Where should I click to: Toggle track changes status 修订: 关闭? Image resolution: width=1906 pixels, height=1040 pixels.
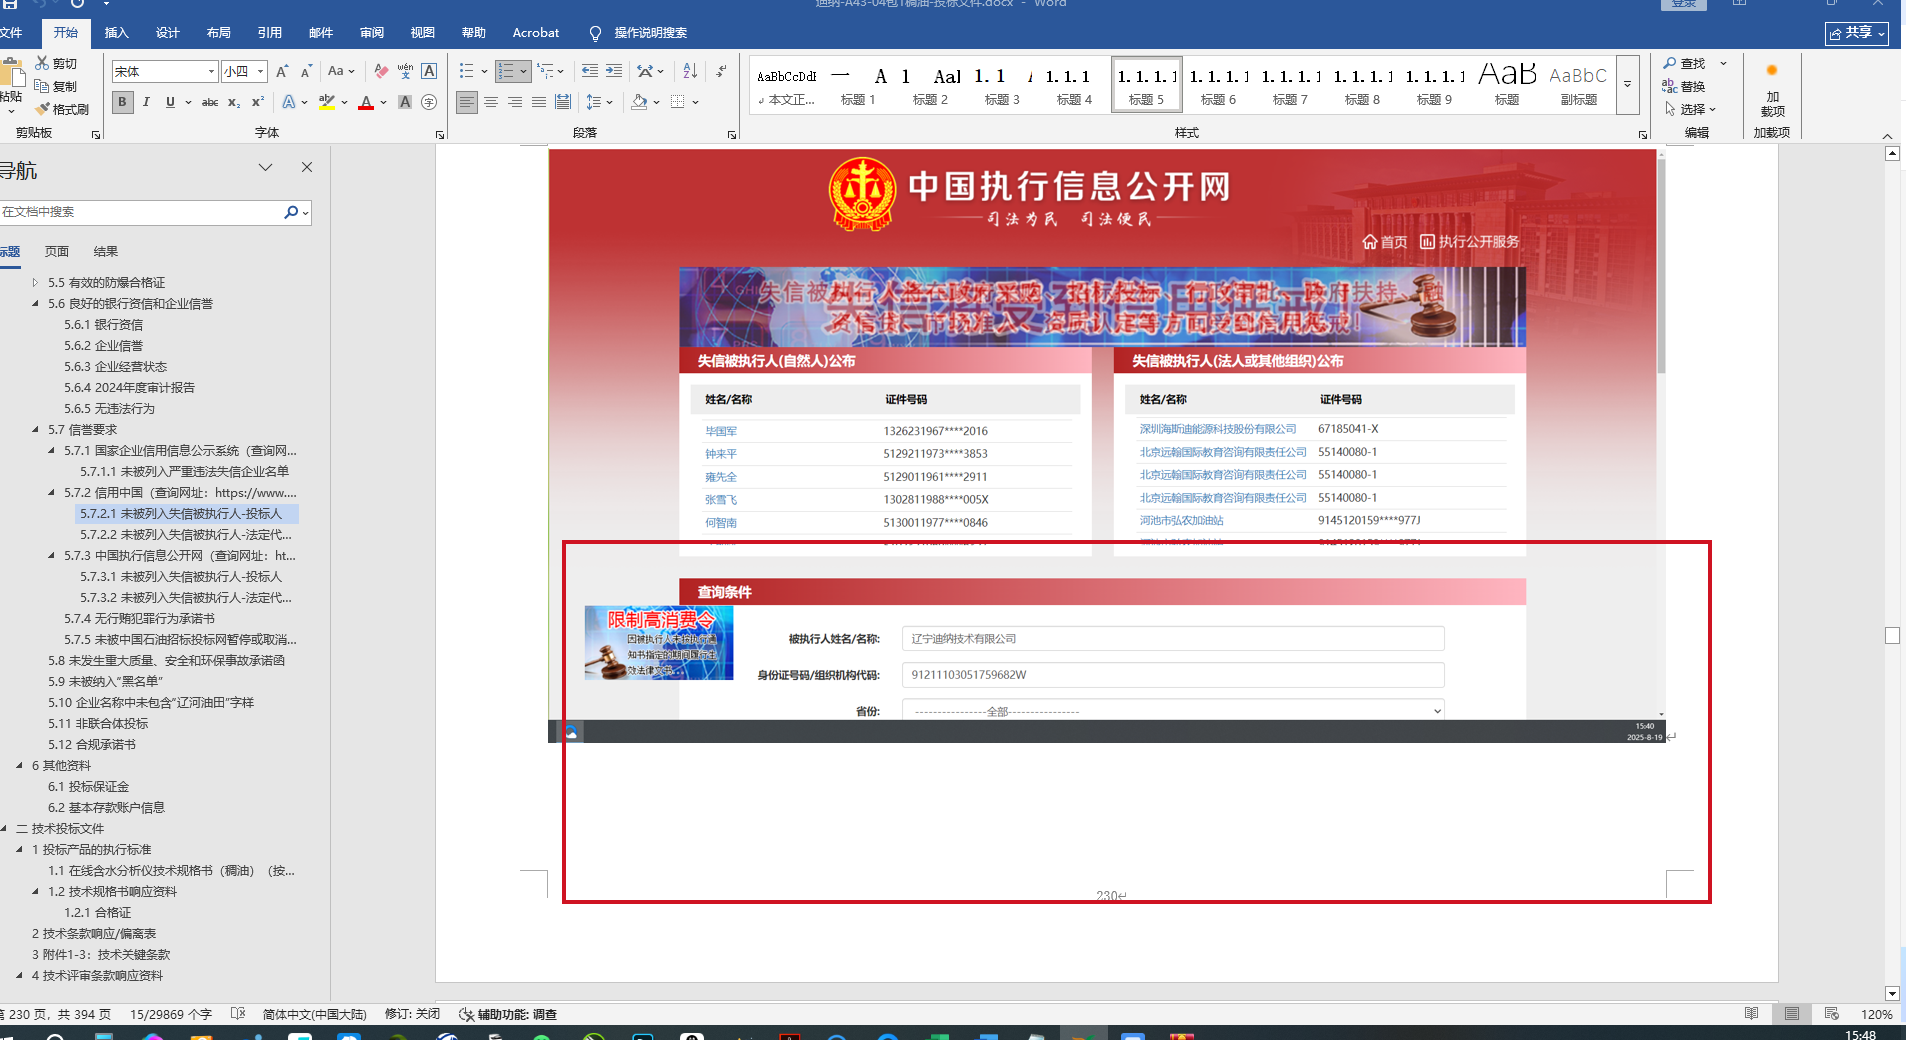412,1014
